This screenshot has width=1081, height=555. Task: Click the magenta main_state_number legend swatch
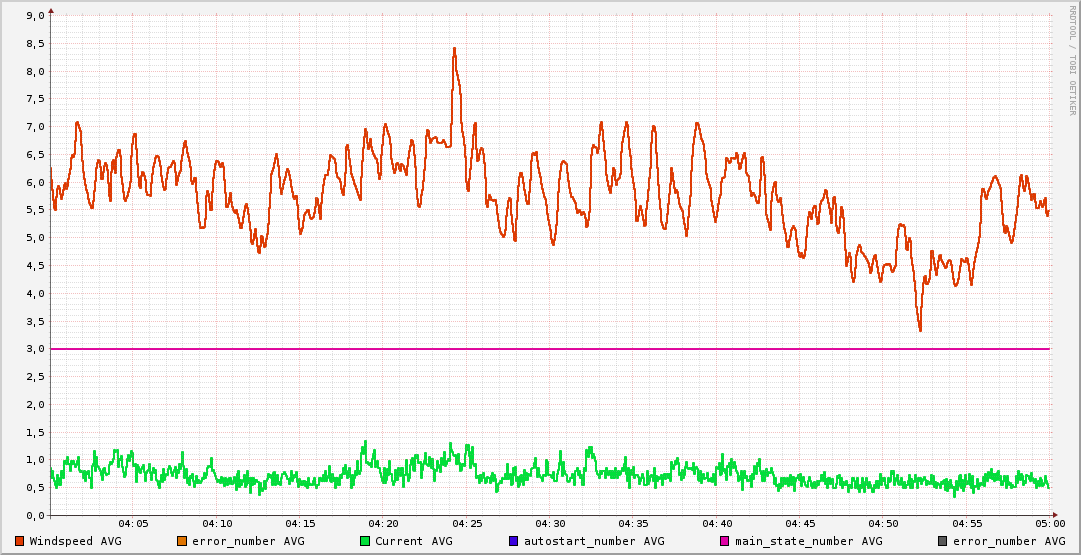pyautogui.click(x=725, y=541)
